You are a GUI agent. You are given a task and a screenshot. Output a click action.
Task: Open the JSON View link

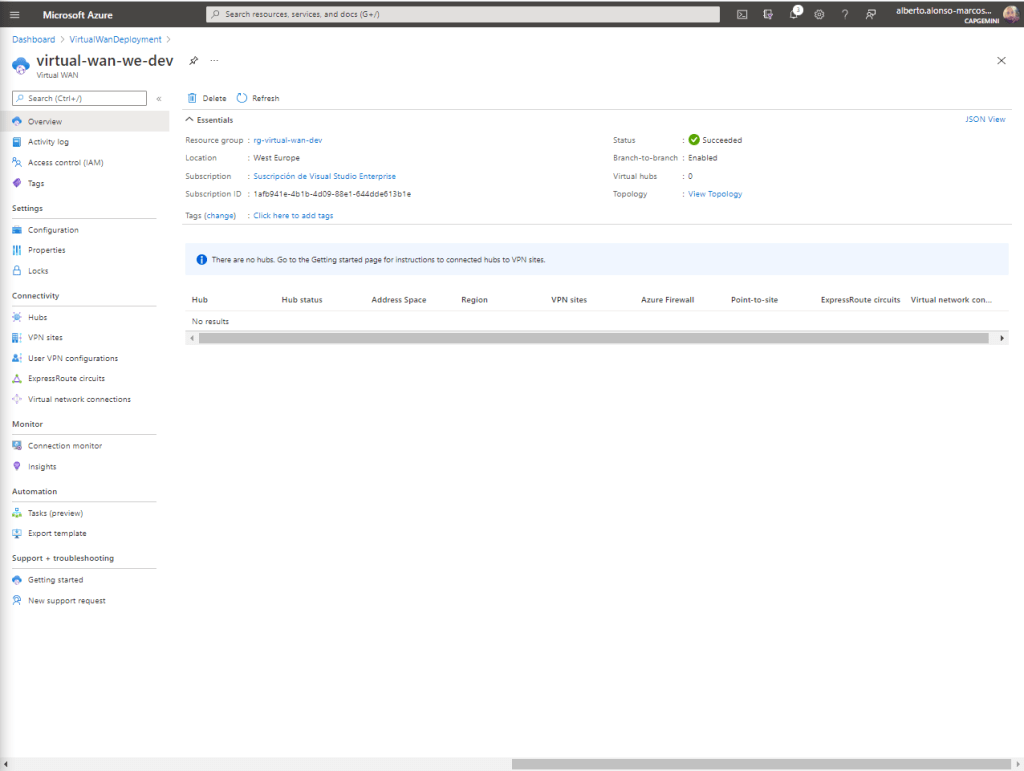pyautogui.click(x=984, y=119)
